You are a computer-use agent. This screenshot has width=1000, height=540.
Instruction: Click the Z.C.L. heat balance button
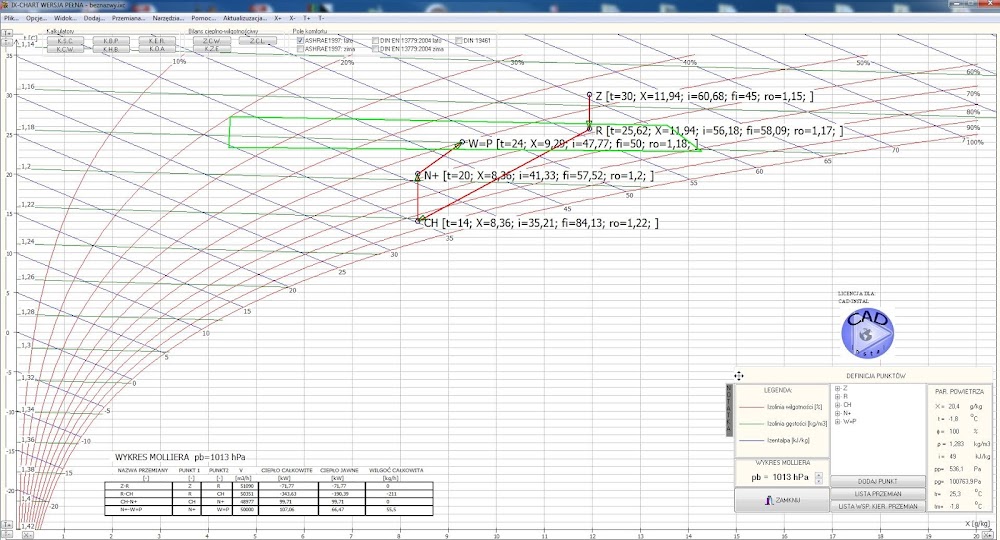(257, 41)
